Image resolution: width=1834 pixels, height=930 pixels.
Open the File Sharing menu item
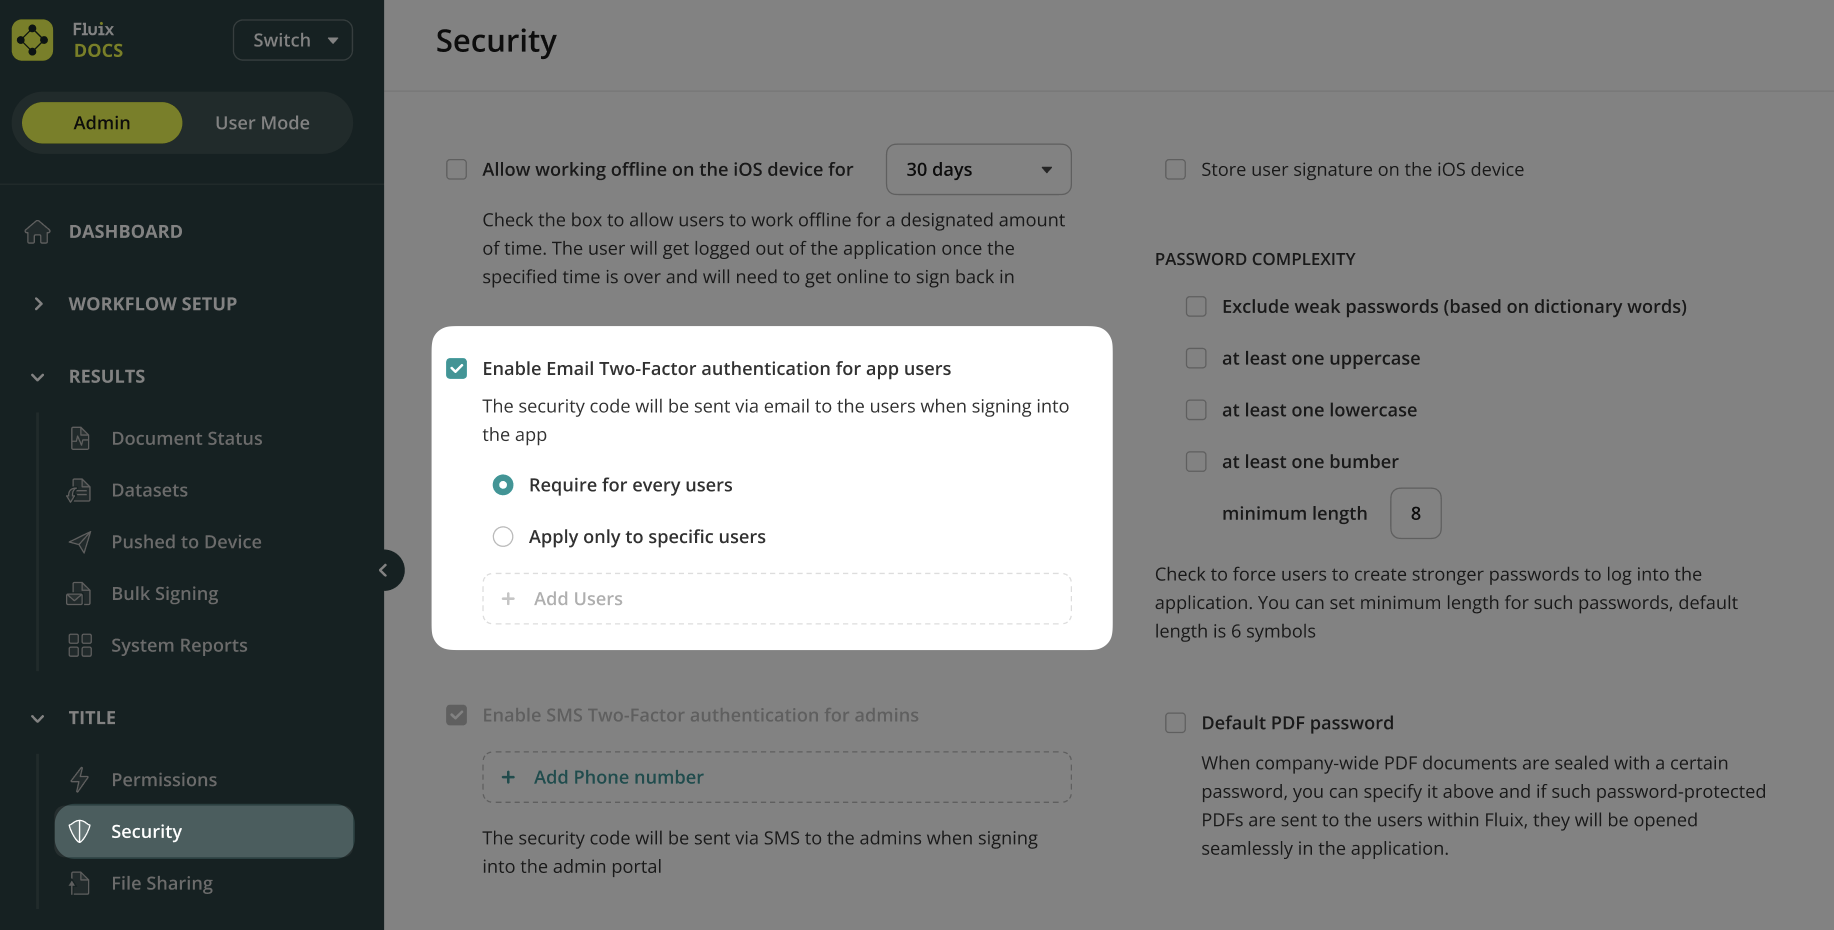pos(162,883)
